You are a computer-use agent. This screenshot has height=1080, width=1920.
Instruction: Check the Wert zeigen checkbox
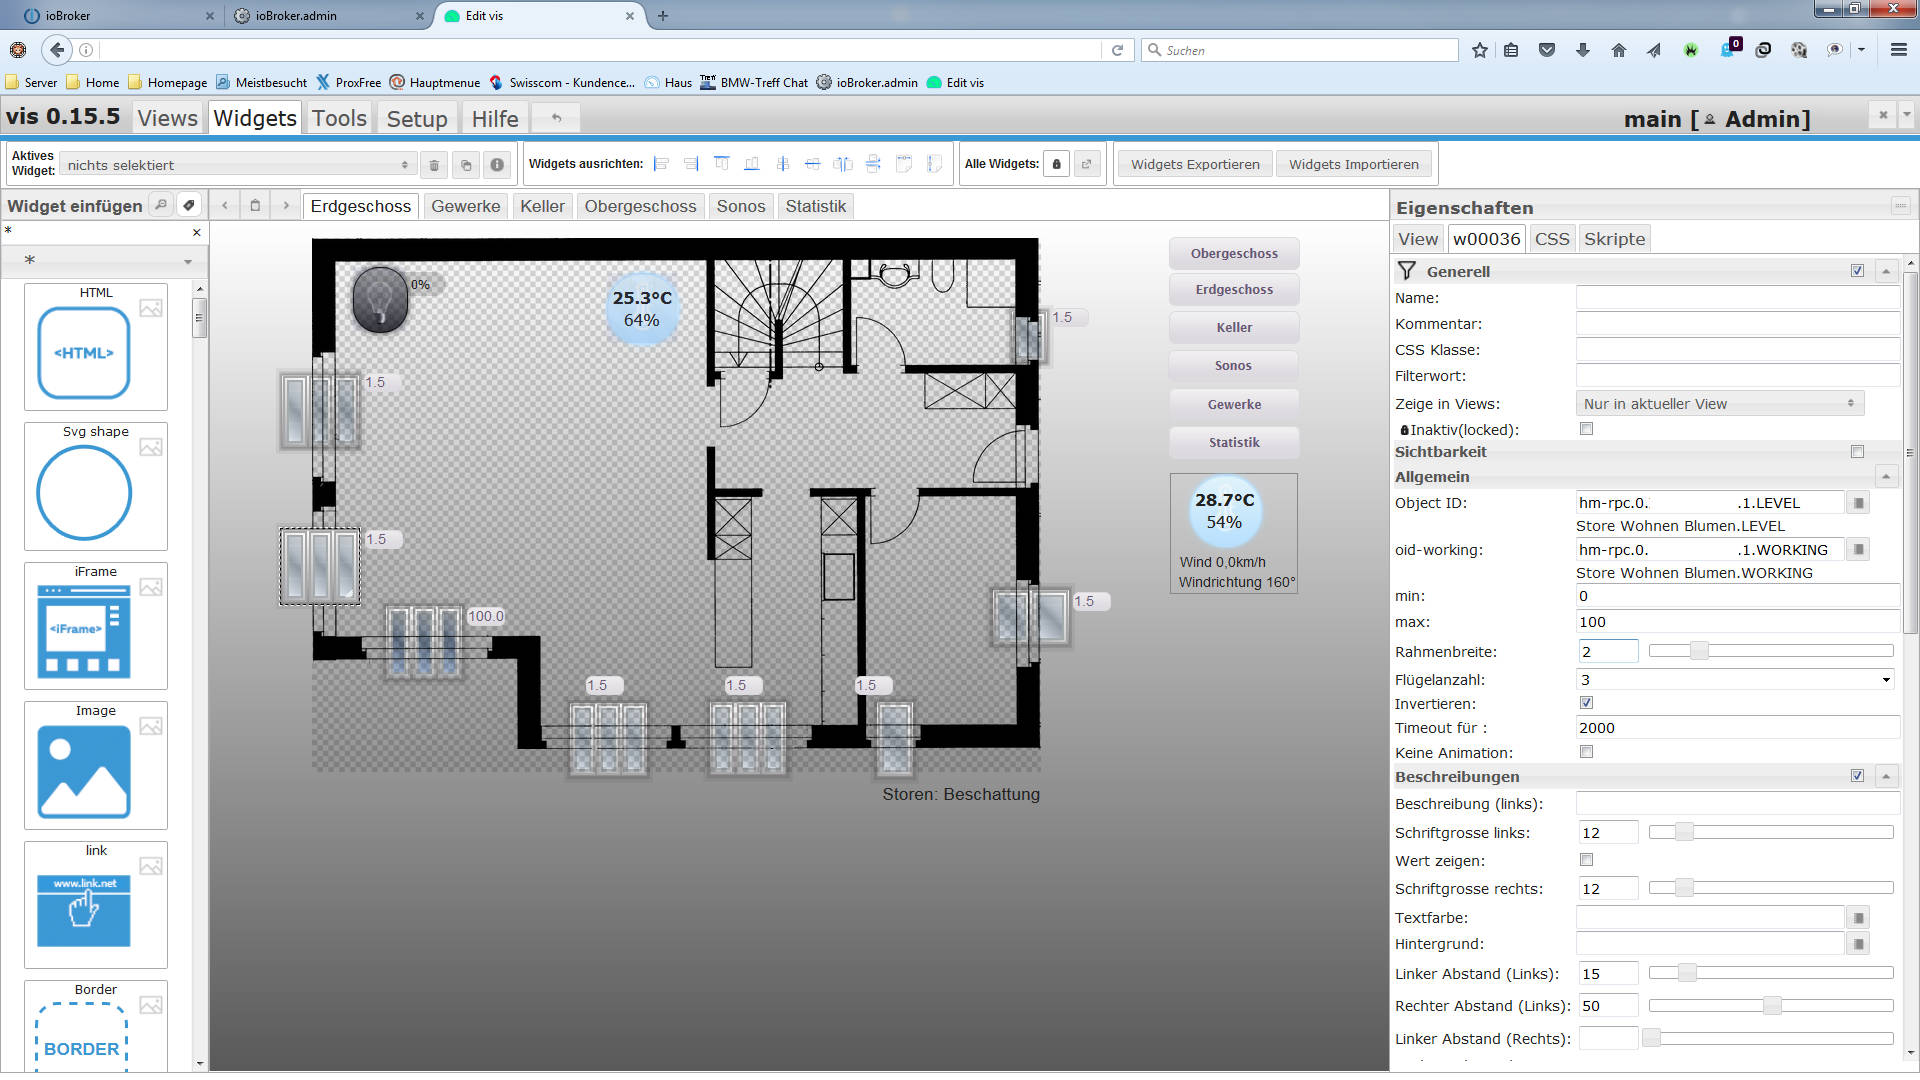[1586, 860]
